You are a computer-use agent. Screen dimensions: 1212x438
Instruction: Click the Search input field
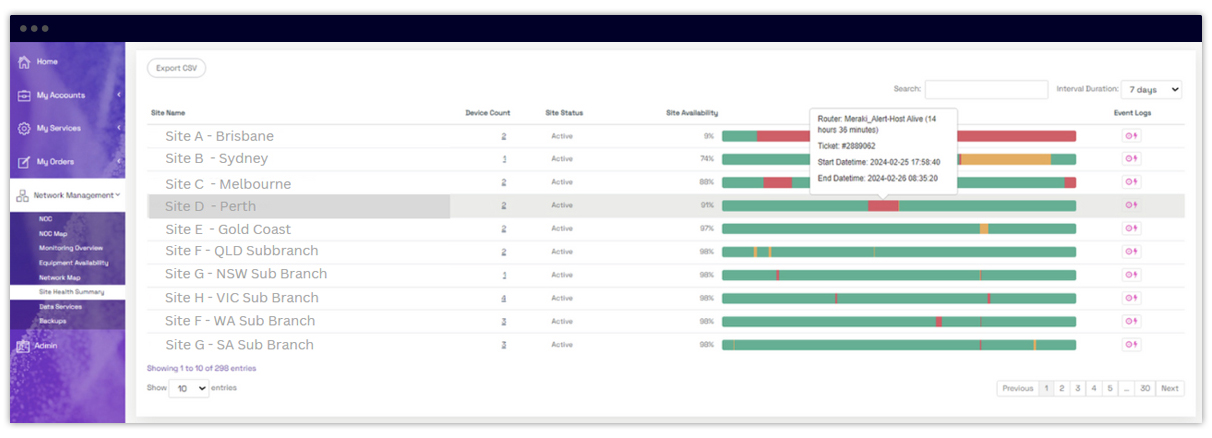(x=986, y=90)
